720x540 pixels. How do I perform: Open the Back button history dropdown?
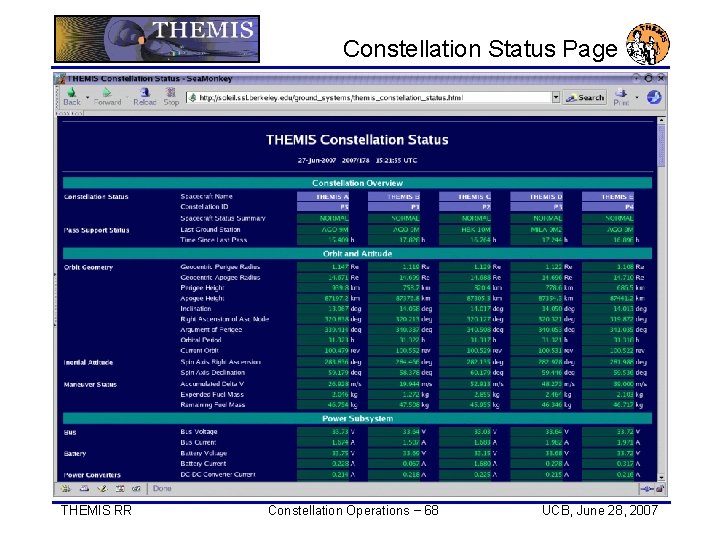point(87,97)
